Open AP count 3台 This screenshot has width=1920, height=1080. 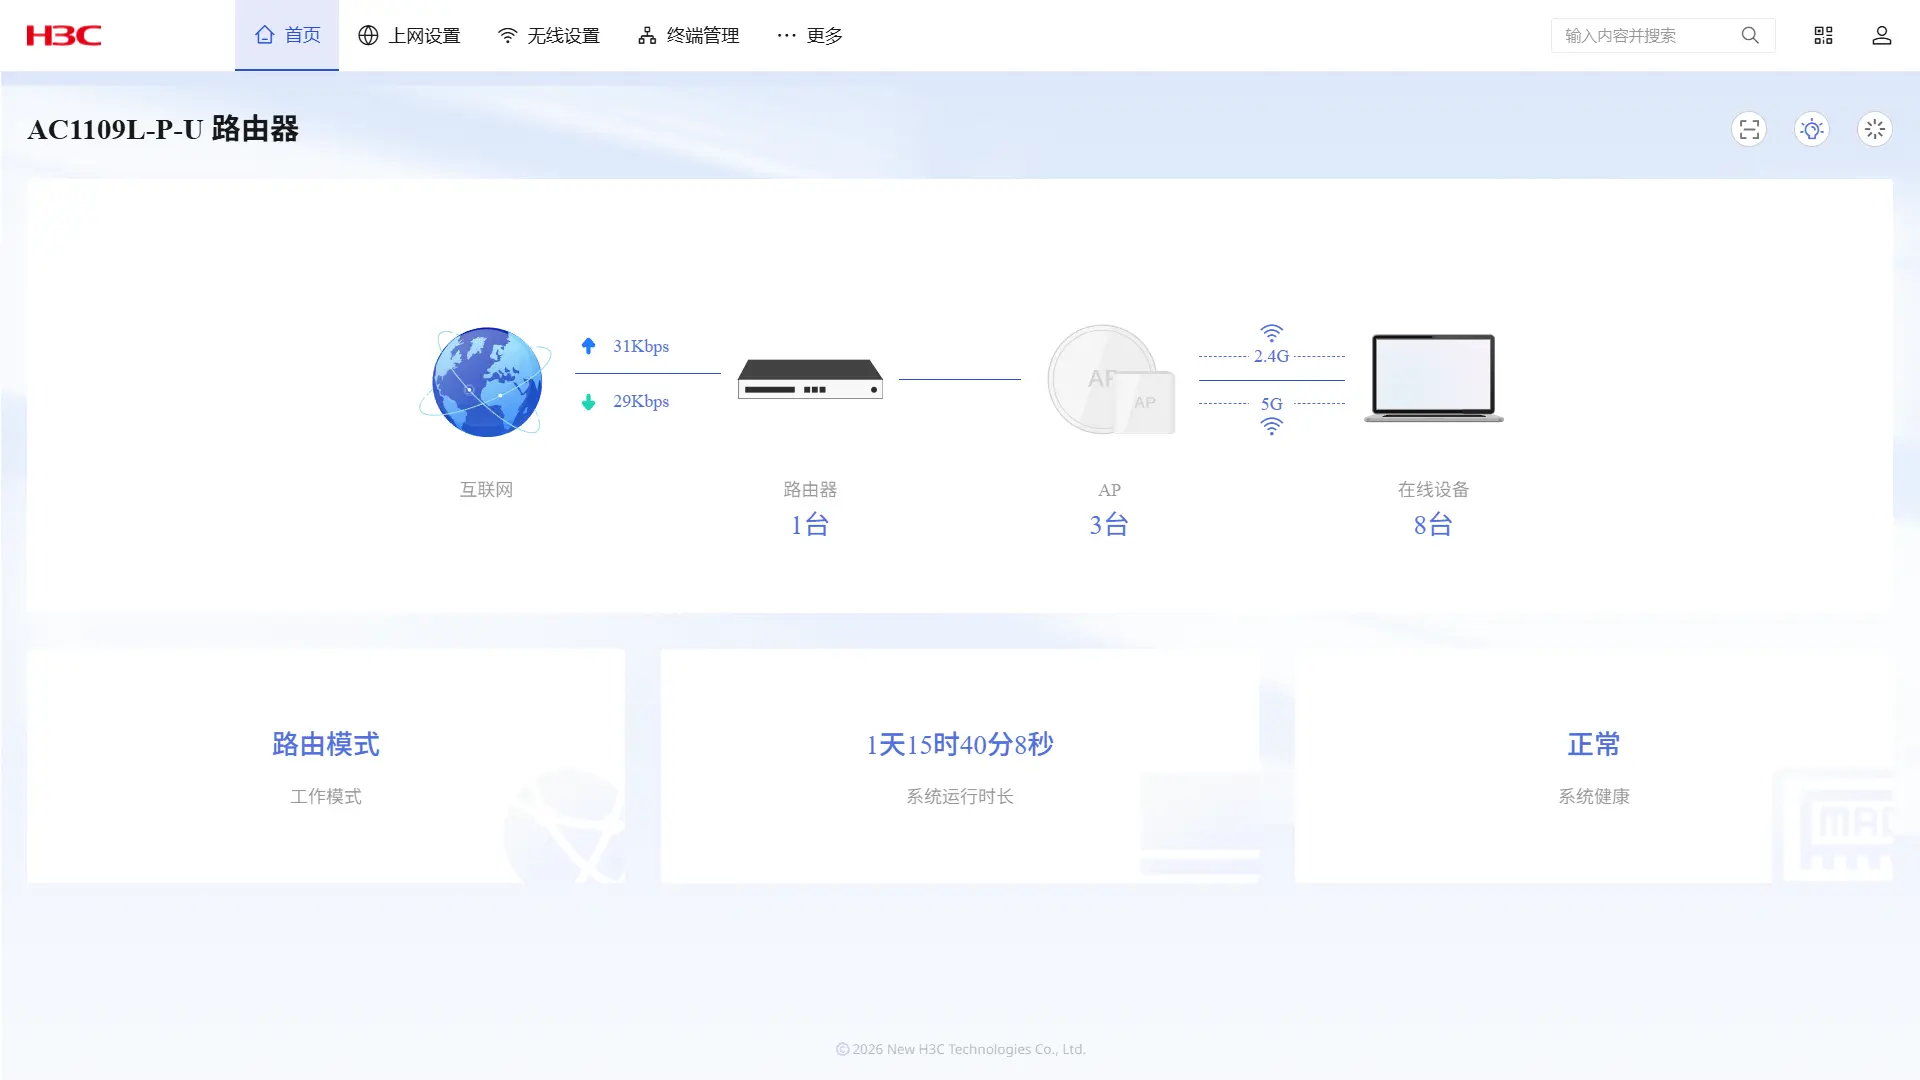point(1109,524)
